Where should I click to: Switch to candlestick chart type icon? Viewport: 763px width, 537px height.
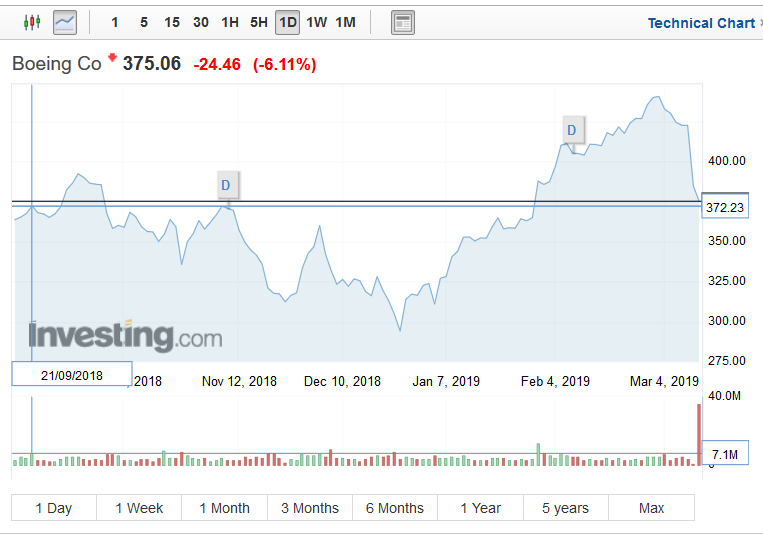32,22
